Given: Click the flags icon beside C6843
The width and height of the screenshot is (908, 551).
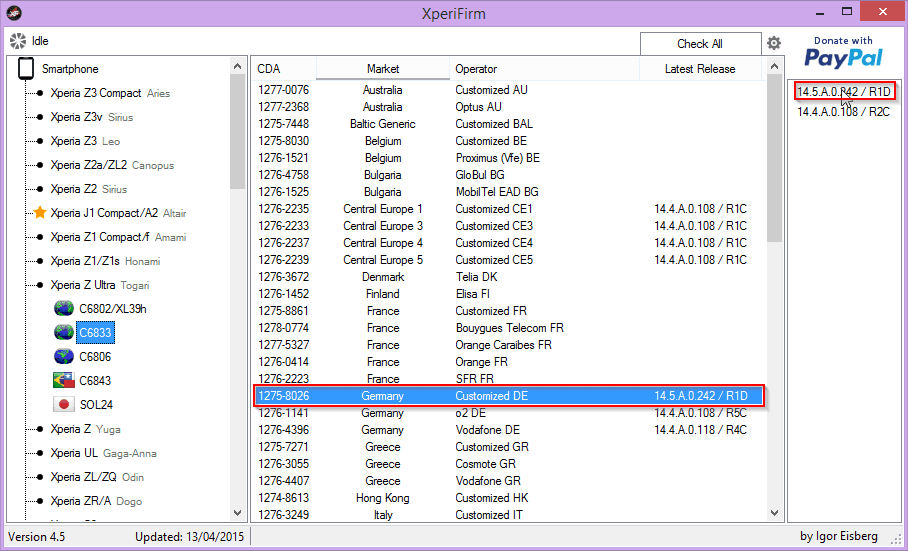Looking at the screenshot, I should [x=64, y=381].
